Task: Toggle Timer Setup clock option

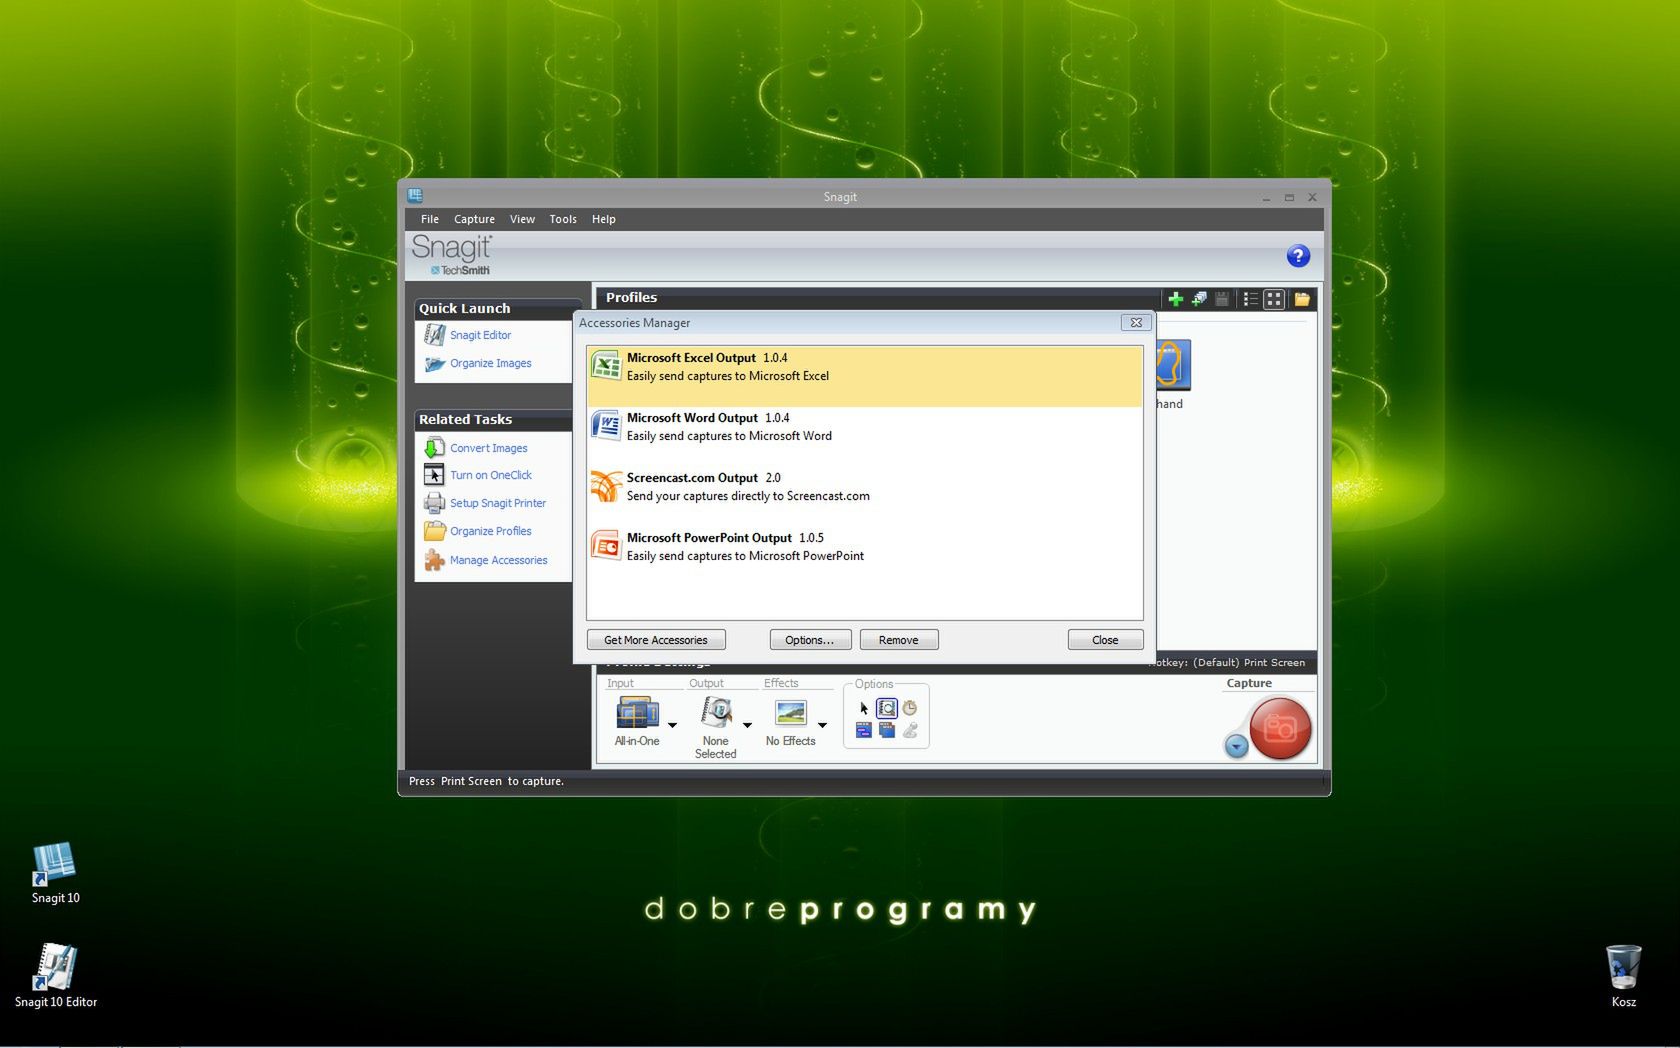Action: coord(910,708)
